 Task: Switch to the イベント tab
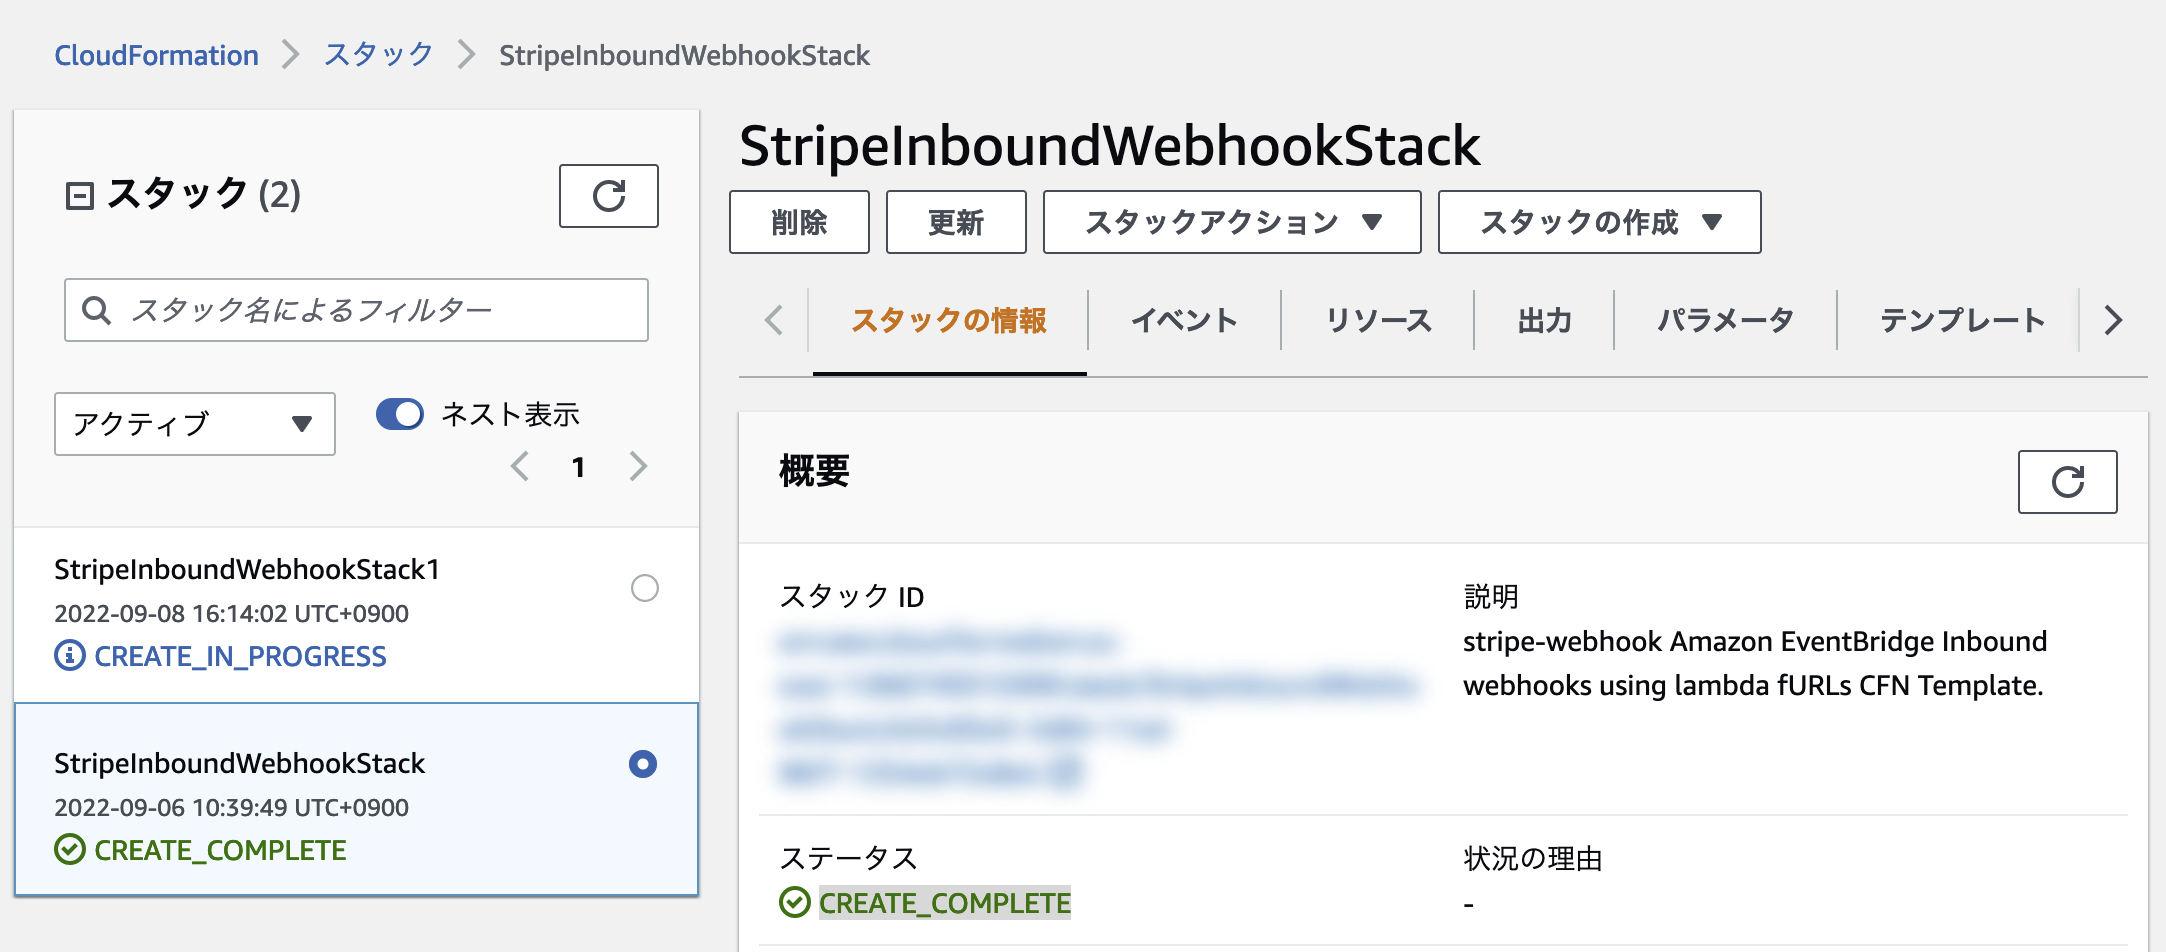click(x=1184, y=320)
